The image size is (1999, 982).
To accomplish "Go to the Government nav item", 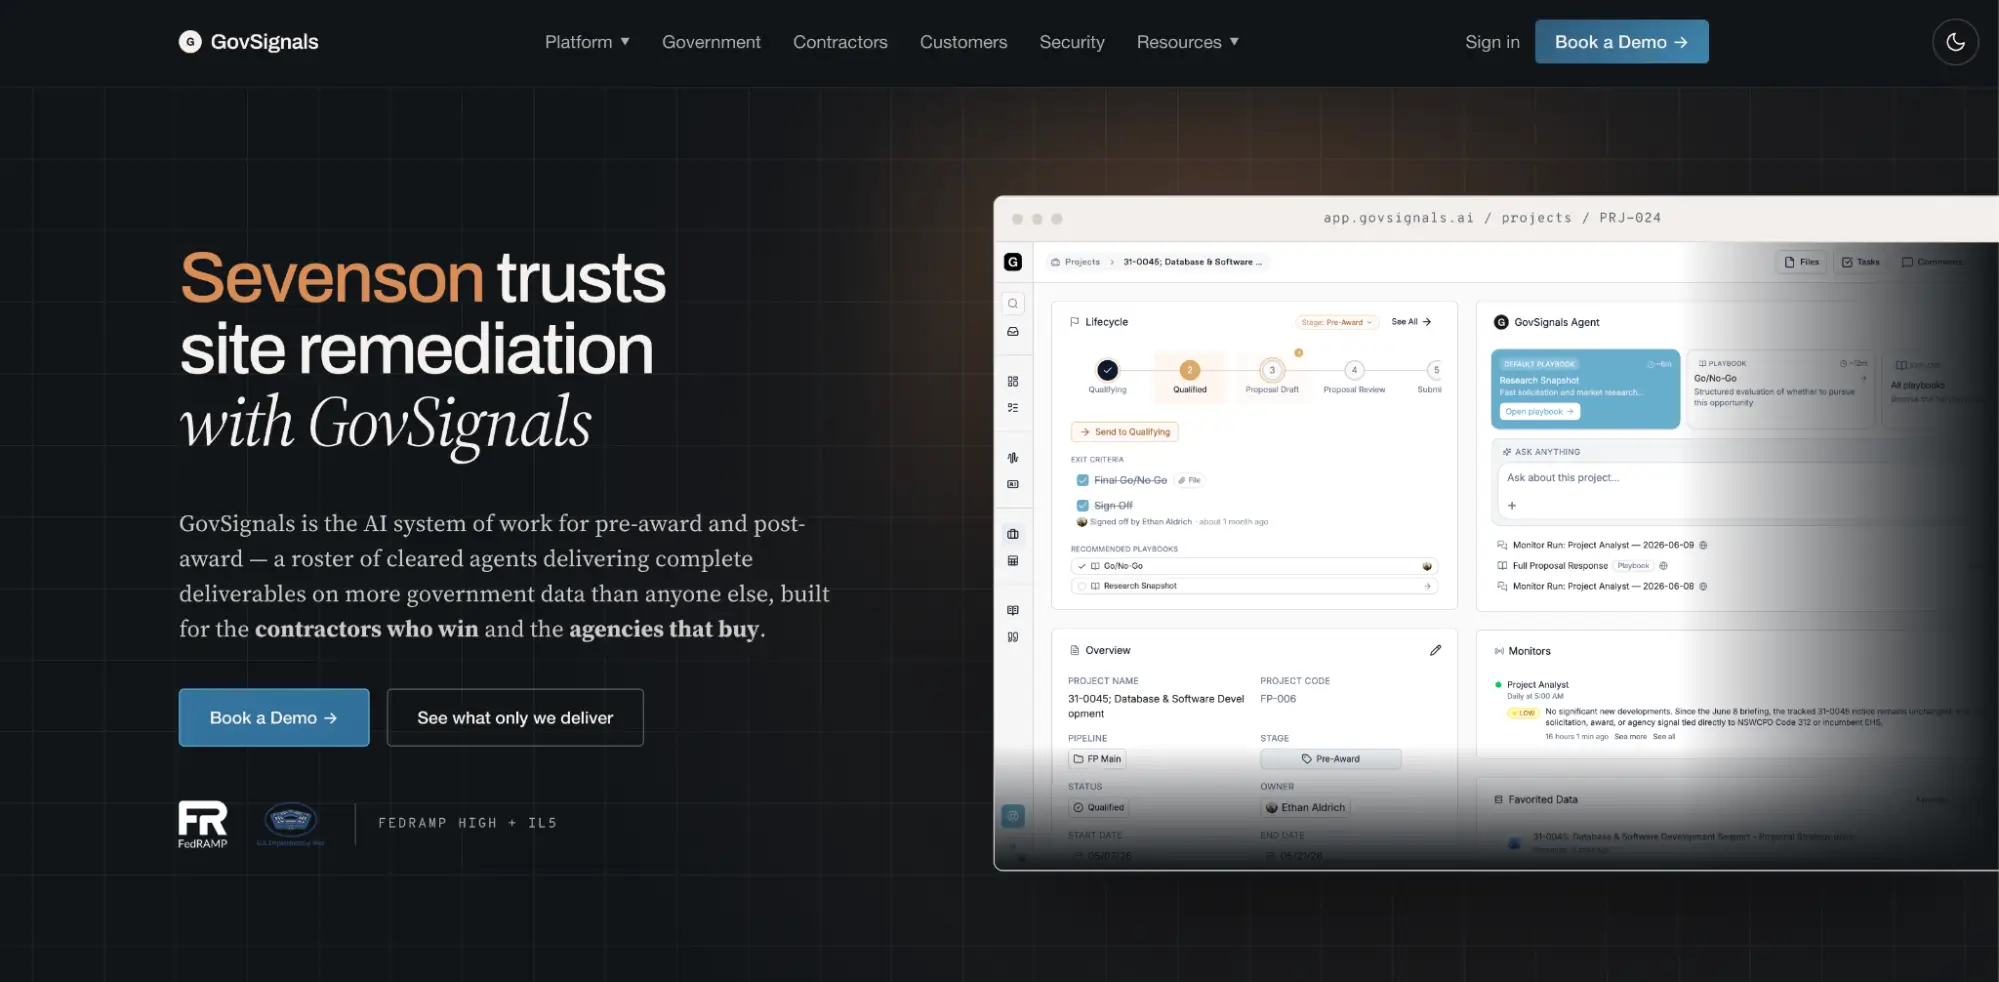I will pyautogui.click(x=711, y=42).
